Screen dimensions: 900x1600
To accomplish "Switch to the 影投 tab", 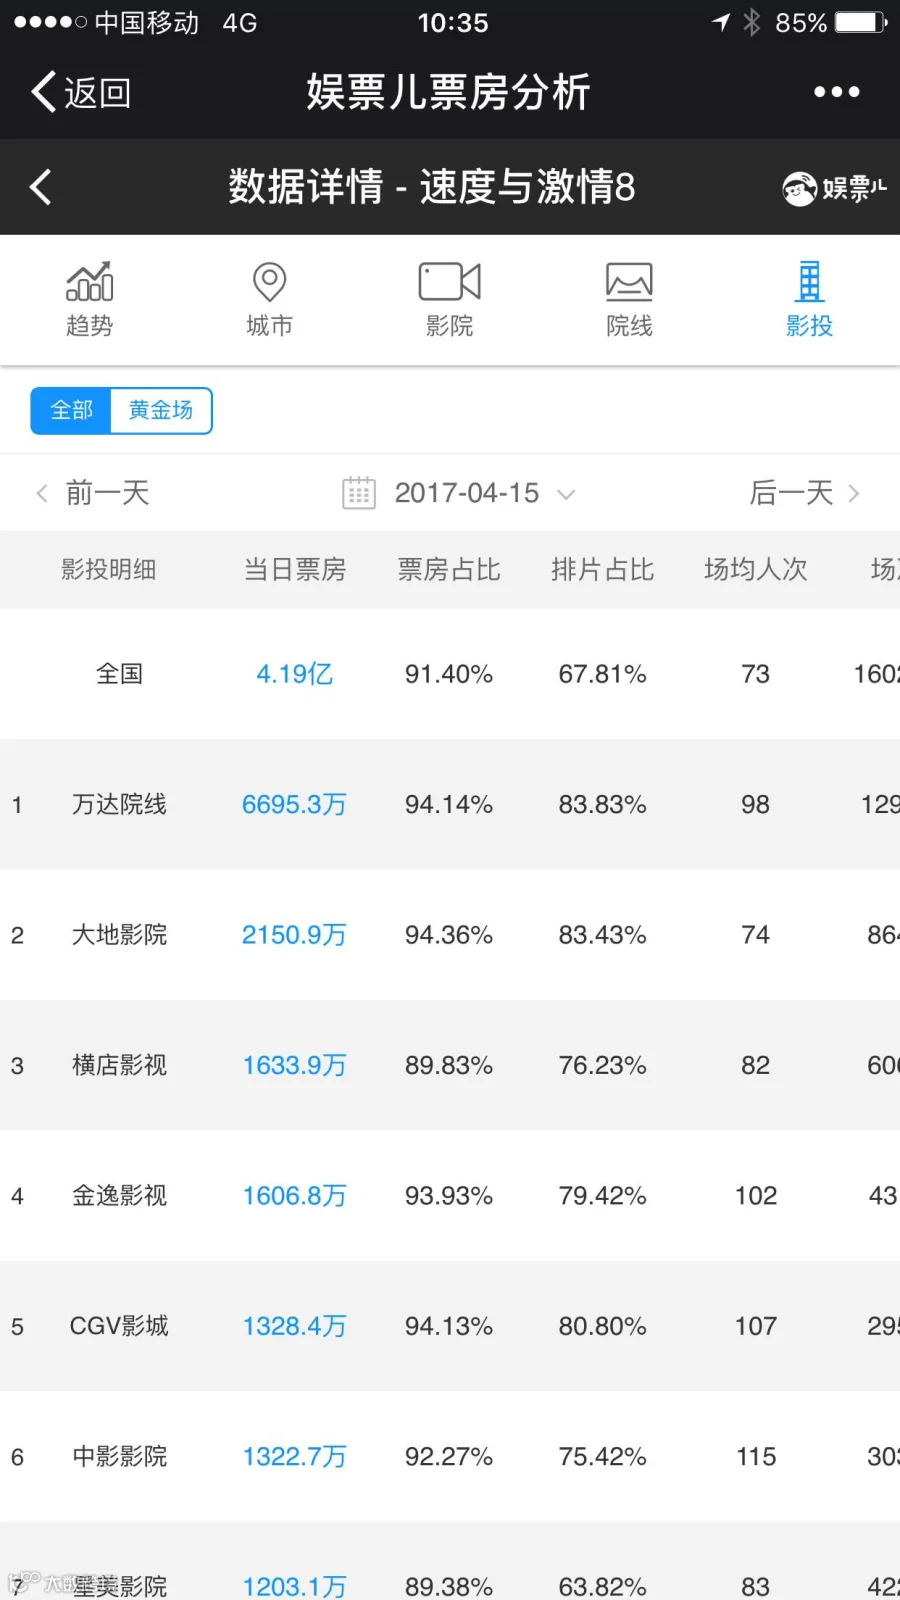I will coord(809,299).
